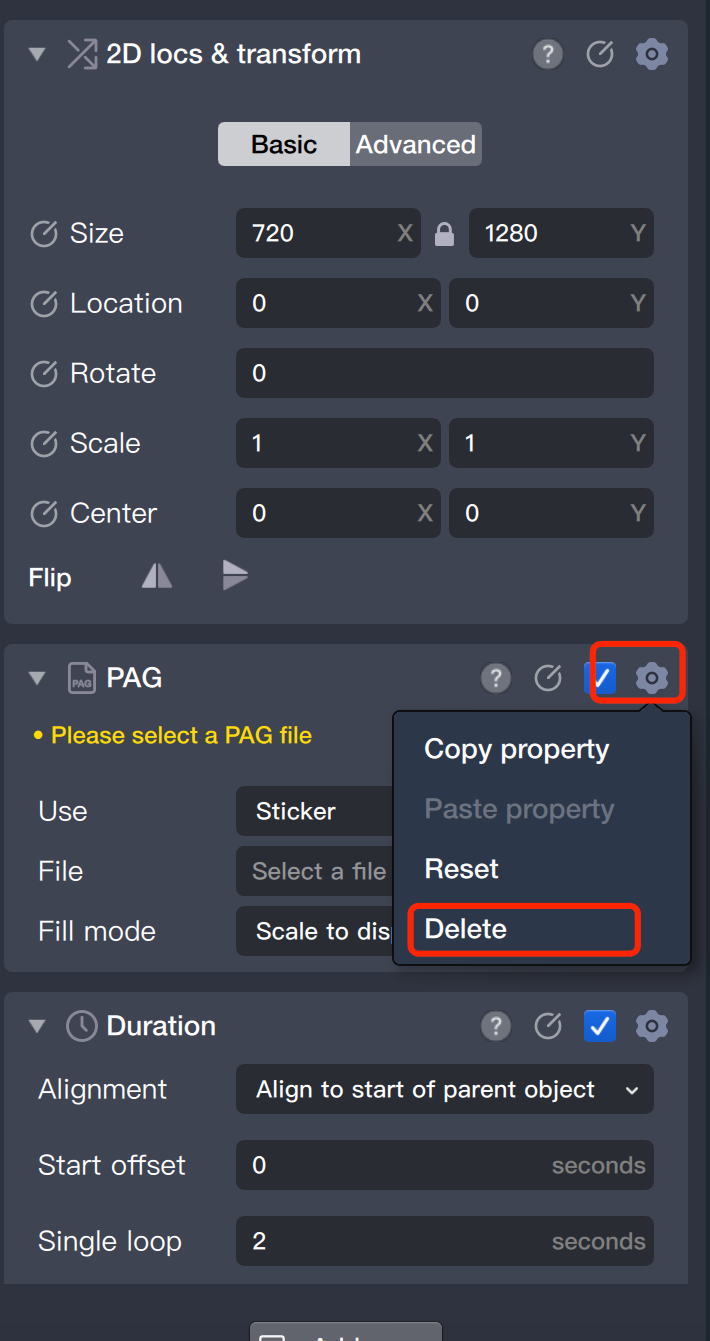This screenshot has height=1341, width=710.
Task: Click the Rotate keyframe circle icon
Action: [x=44, y=374]
